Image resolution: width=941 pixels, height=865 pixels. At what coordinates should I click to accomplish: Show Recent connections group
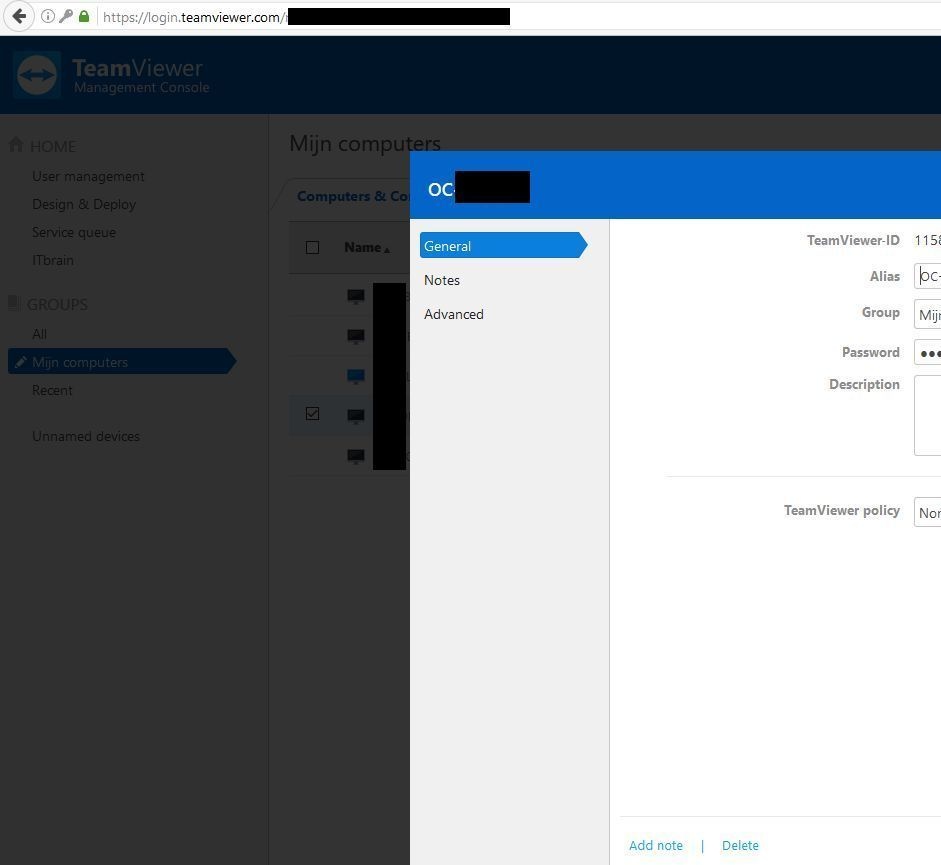[x=52, y=390]
